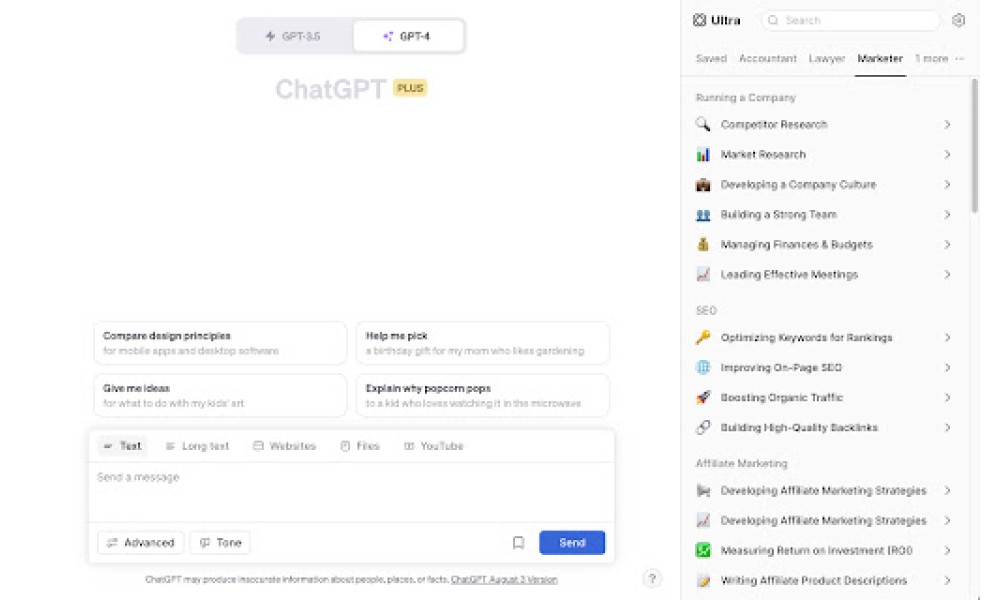Viewport: 1000px width, 600px height.
Task: Select the Files input mode
Action: [360, 446]
